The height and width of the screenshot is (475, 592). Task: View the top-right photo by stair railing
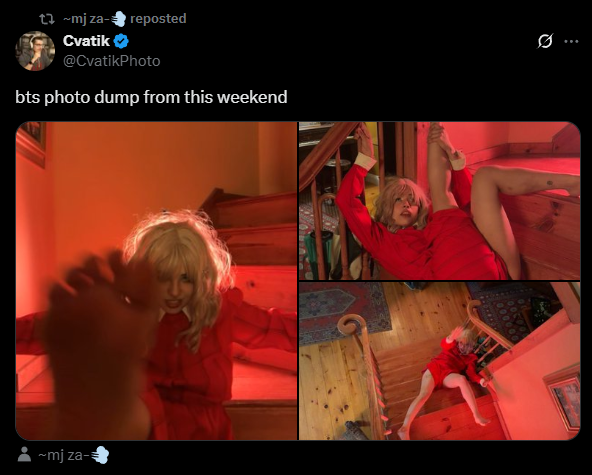(439, 200)
